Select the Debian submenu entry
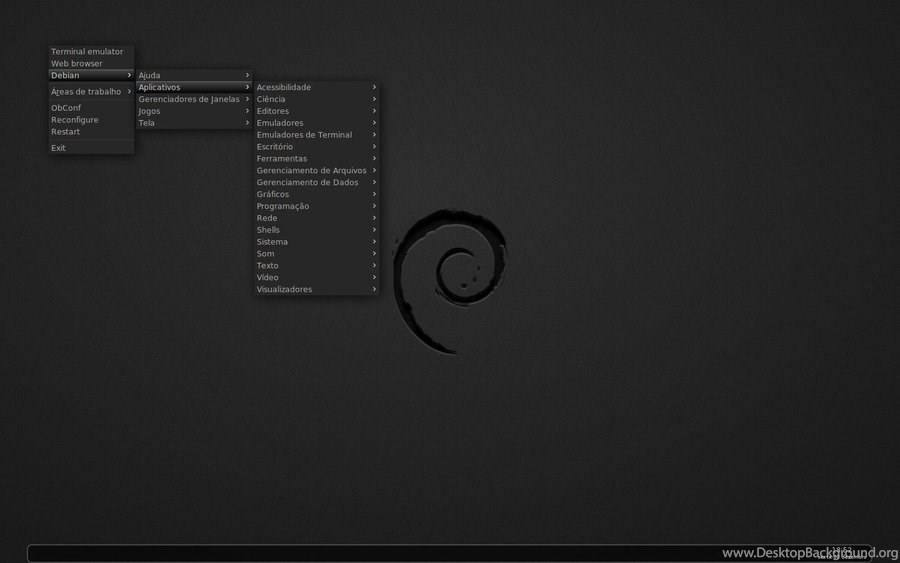Screen dimensions: 900x563 pyautogui.click(x=91, y=75)
